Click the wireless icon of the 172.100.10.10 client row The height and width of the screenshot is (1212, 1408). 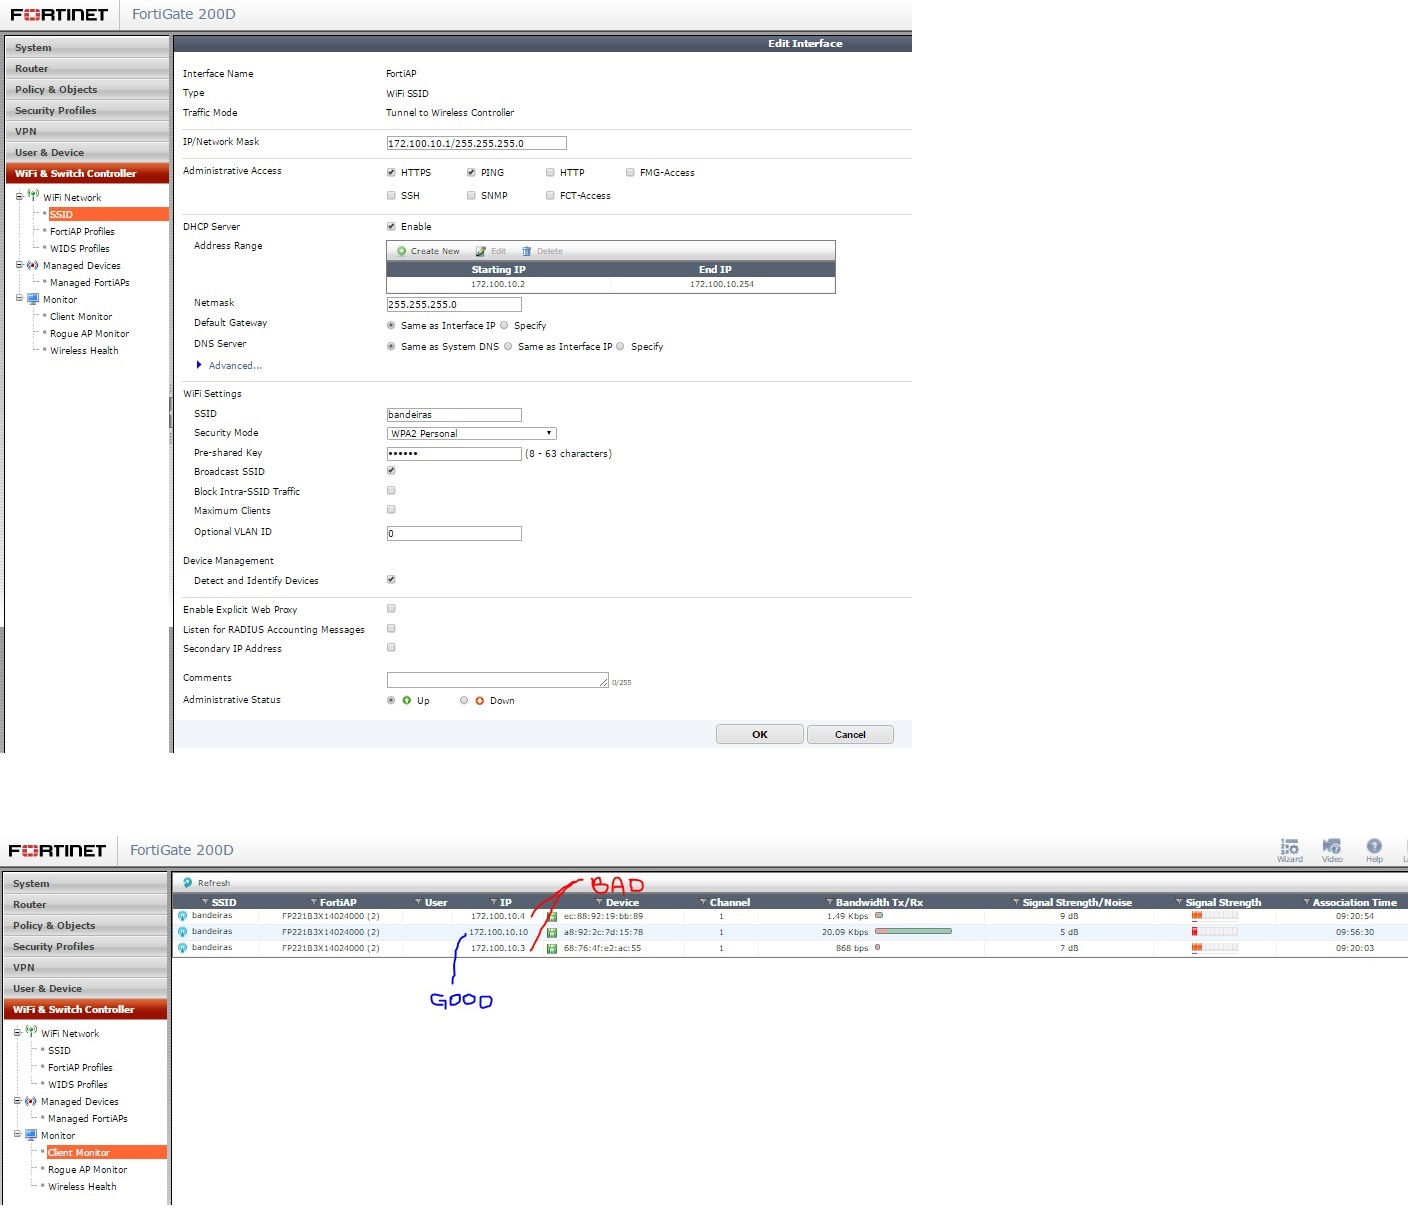182,932
